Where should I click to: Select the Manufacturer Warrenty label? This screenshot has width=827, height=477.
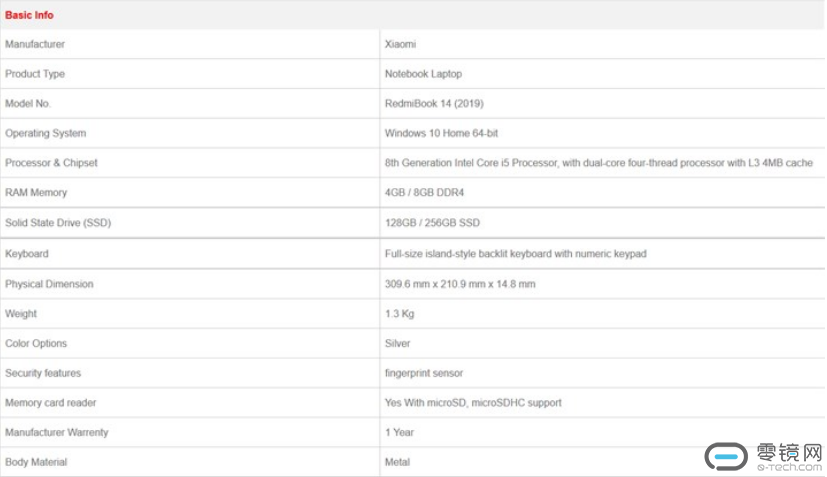(56, 432)
